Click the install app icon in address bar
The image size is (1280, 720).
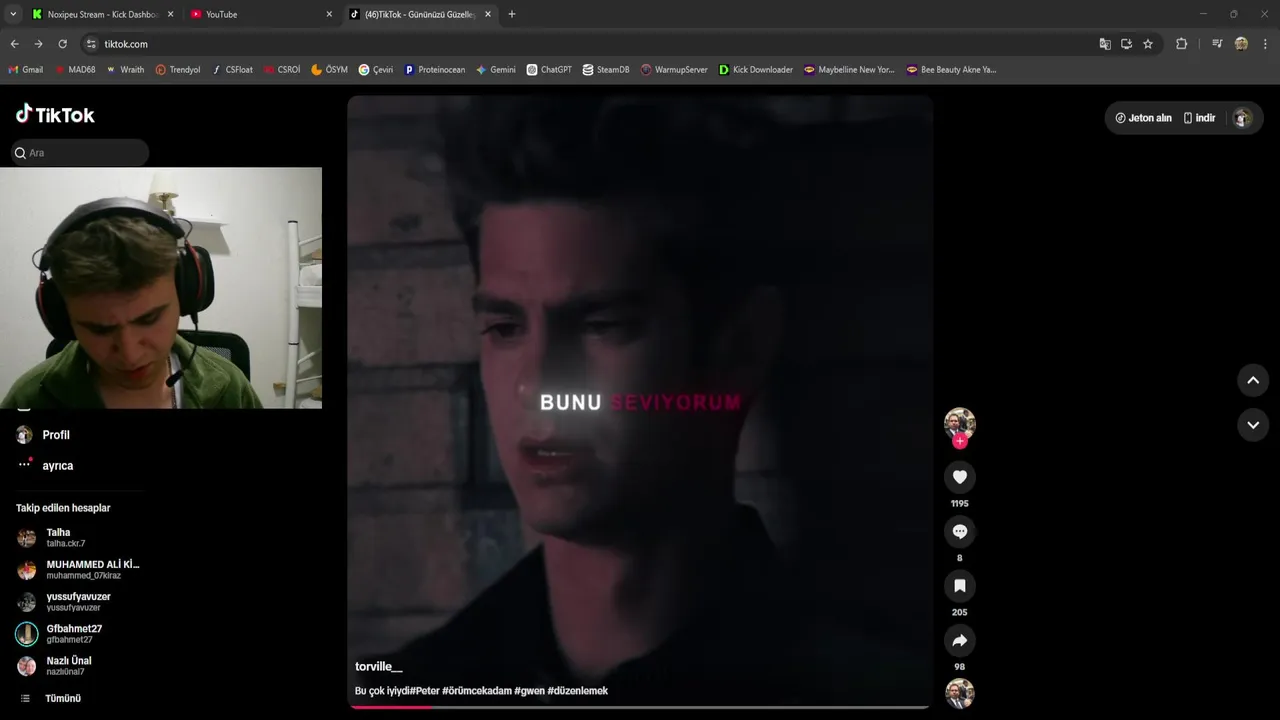click(1126, 44)
